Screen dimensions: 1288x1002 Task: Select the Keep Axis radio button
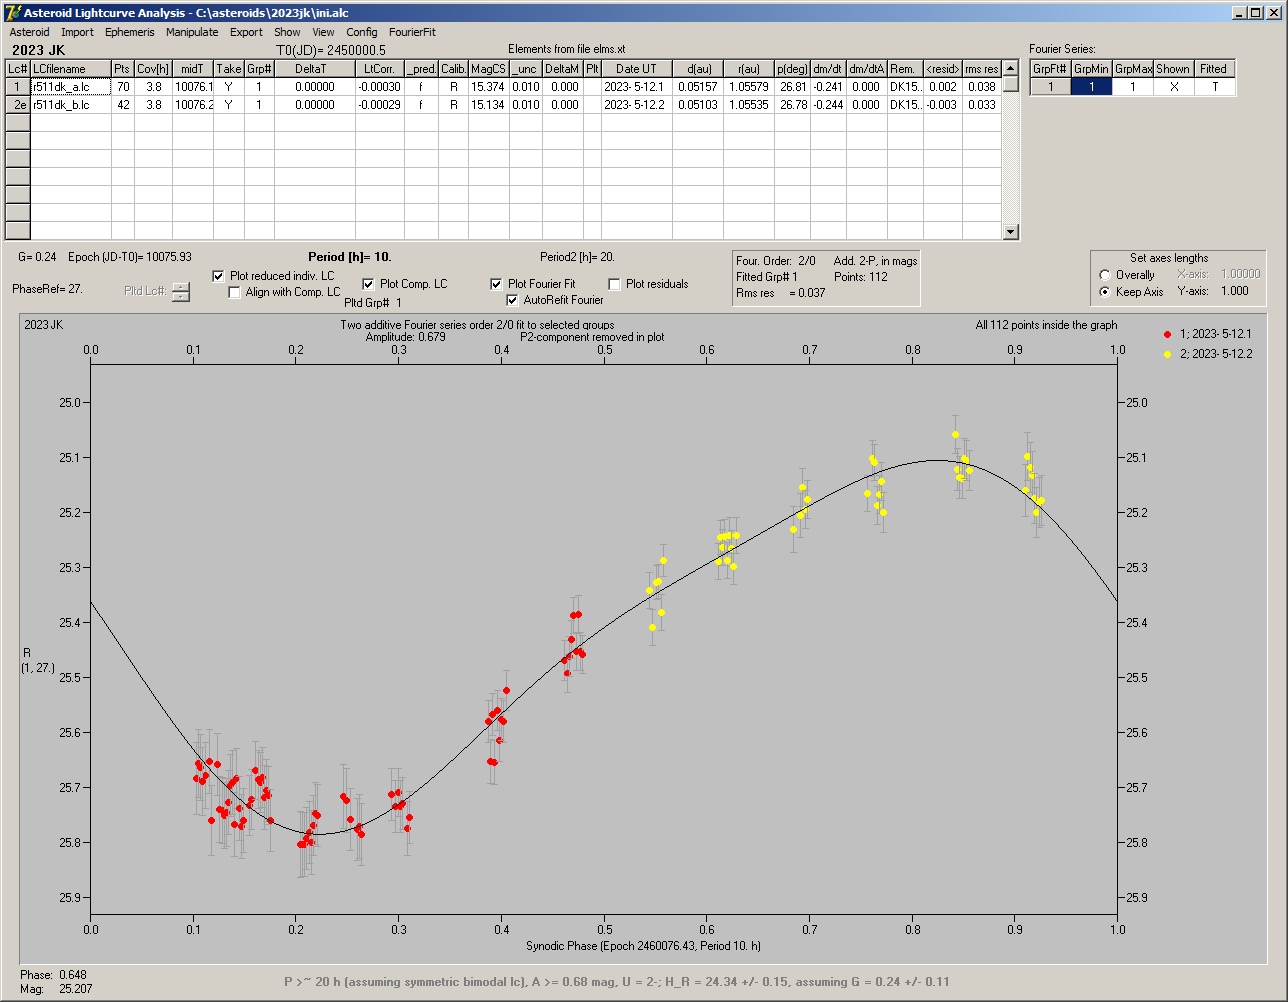[x=1105, y=292]
